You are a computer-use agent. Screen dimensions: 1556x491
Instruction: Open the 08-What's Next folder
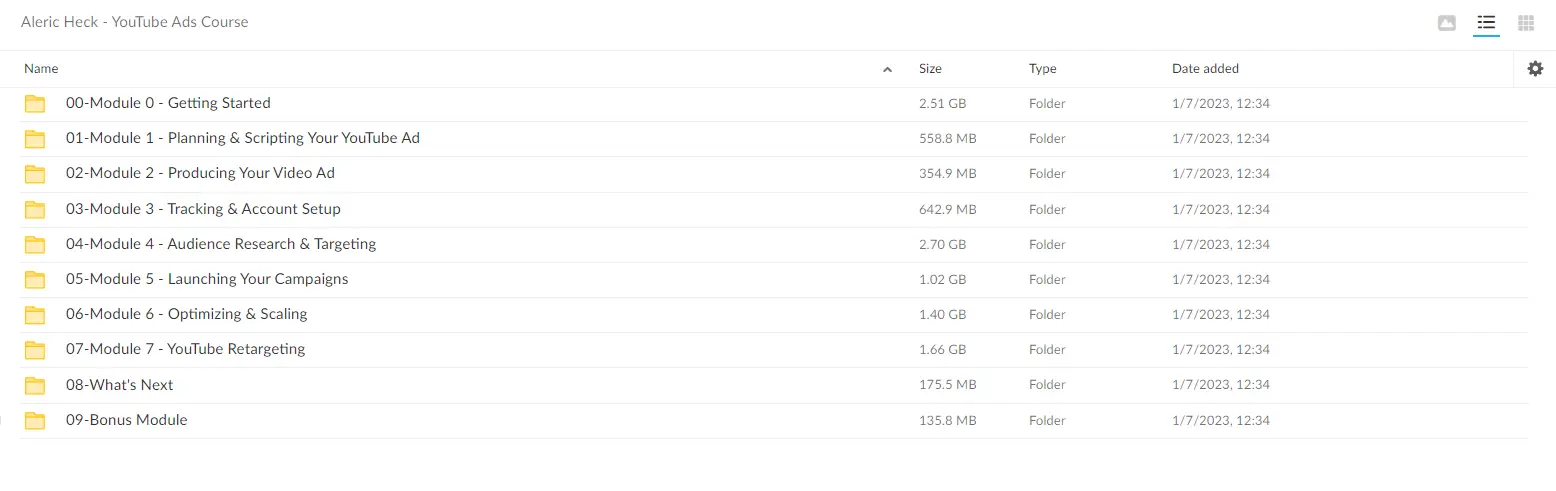click(119, 385)
